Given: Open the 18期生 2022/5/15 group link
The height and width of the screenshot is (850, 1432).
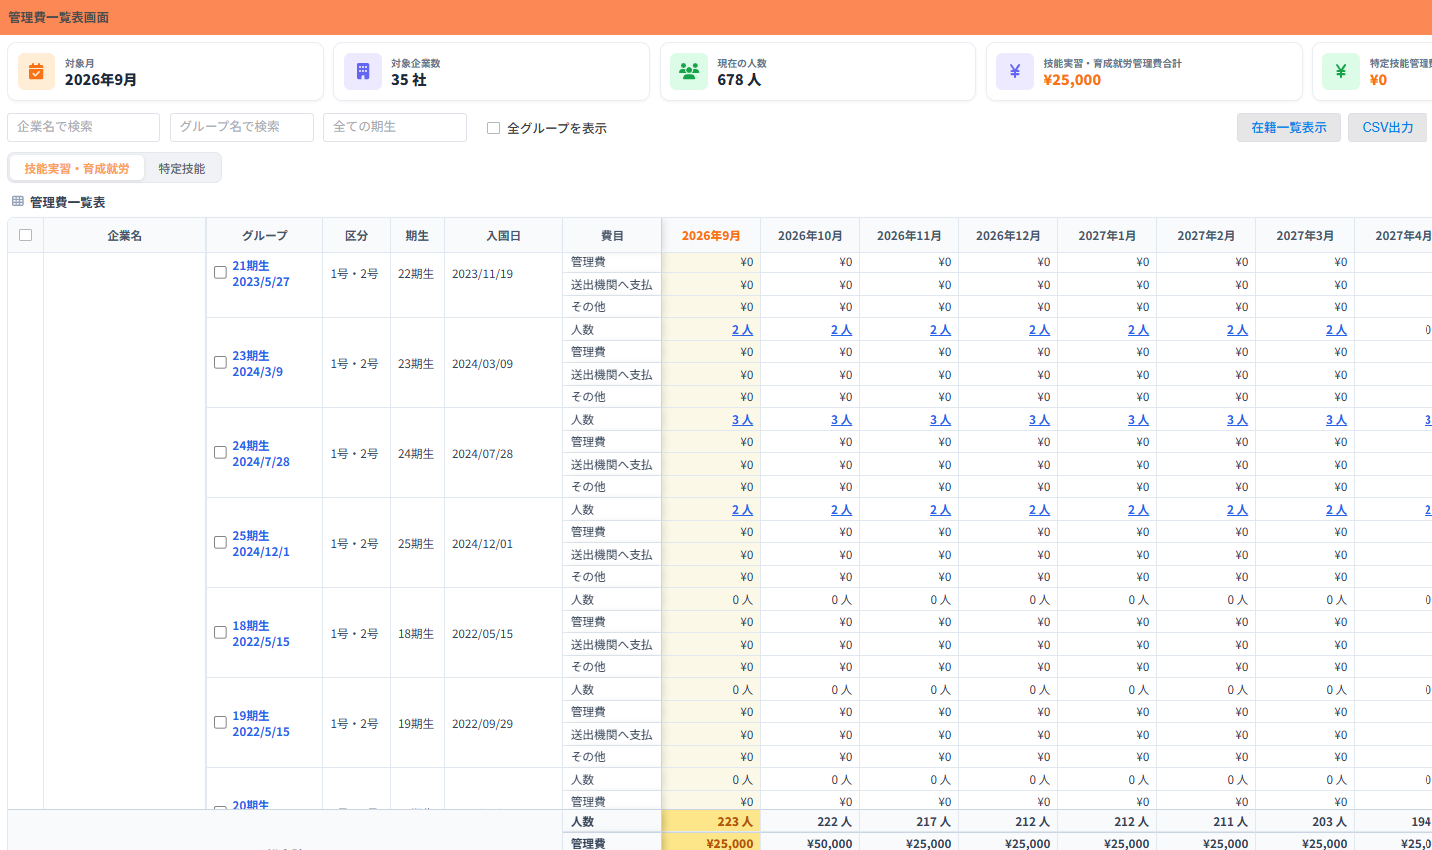Looking at the screenshot, I should click(x=261, y=634).
